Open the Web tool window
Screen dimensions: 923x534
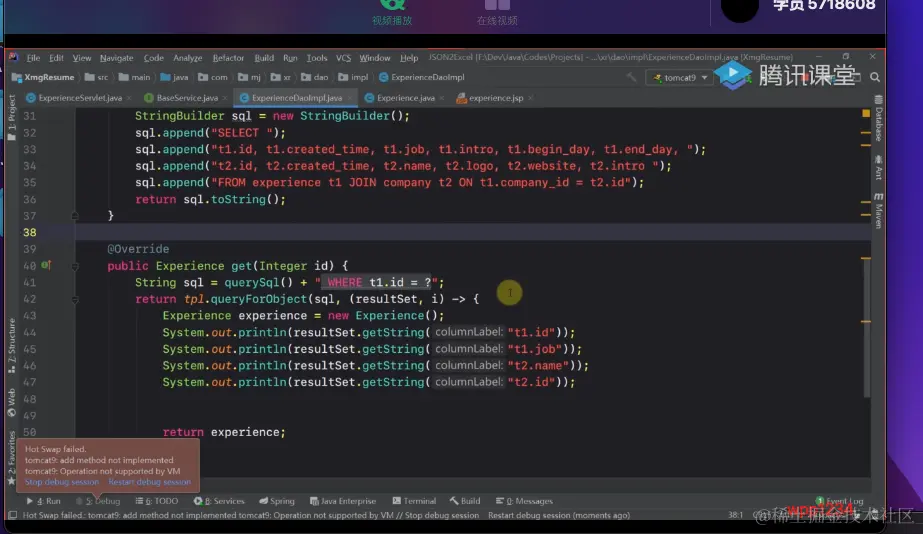11,403
